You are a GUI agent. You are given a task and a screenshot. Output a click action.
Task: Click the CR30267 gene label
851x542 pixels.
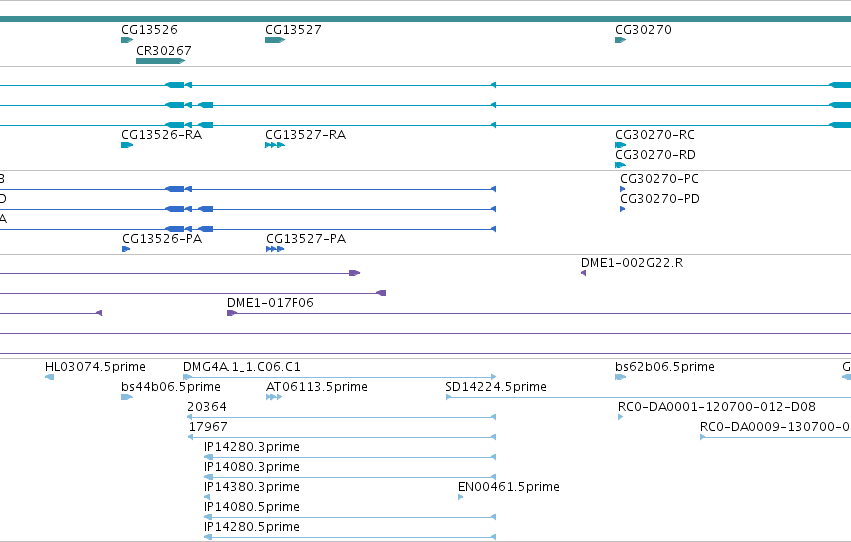[x=163, y=50]
